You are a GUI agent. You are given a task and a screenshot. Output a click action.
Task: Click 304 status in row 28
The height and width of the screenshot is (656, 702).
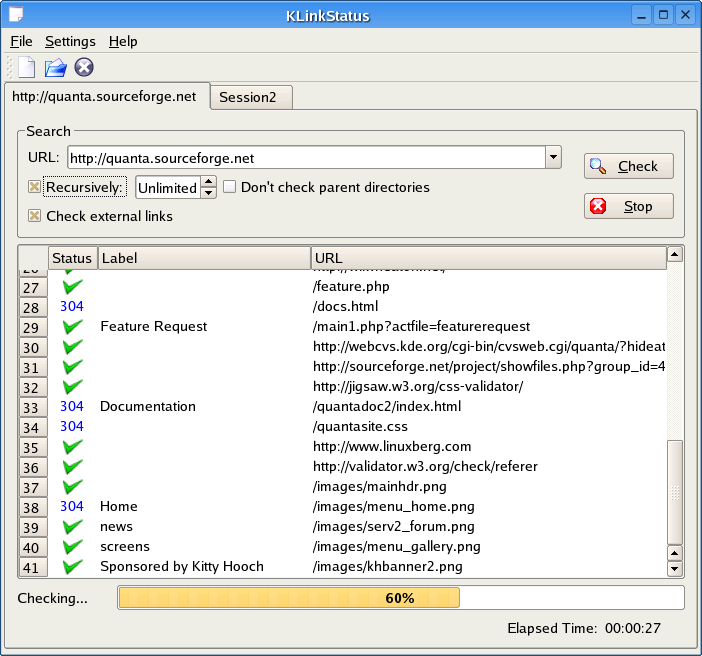coord(72,306)
